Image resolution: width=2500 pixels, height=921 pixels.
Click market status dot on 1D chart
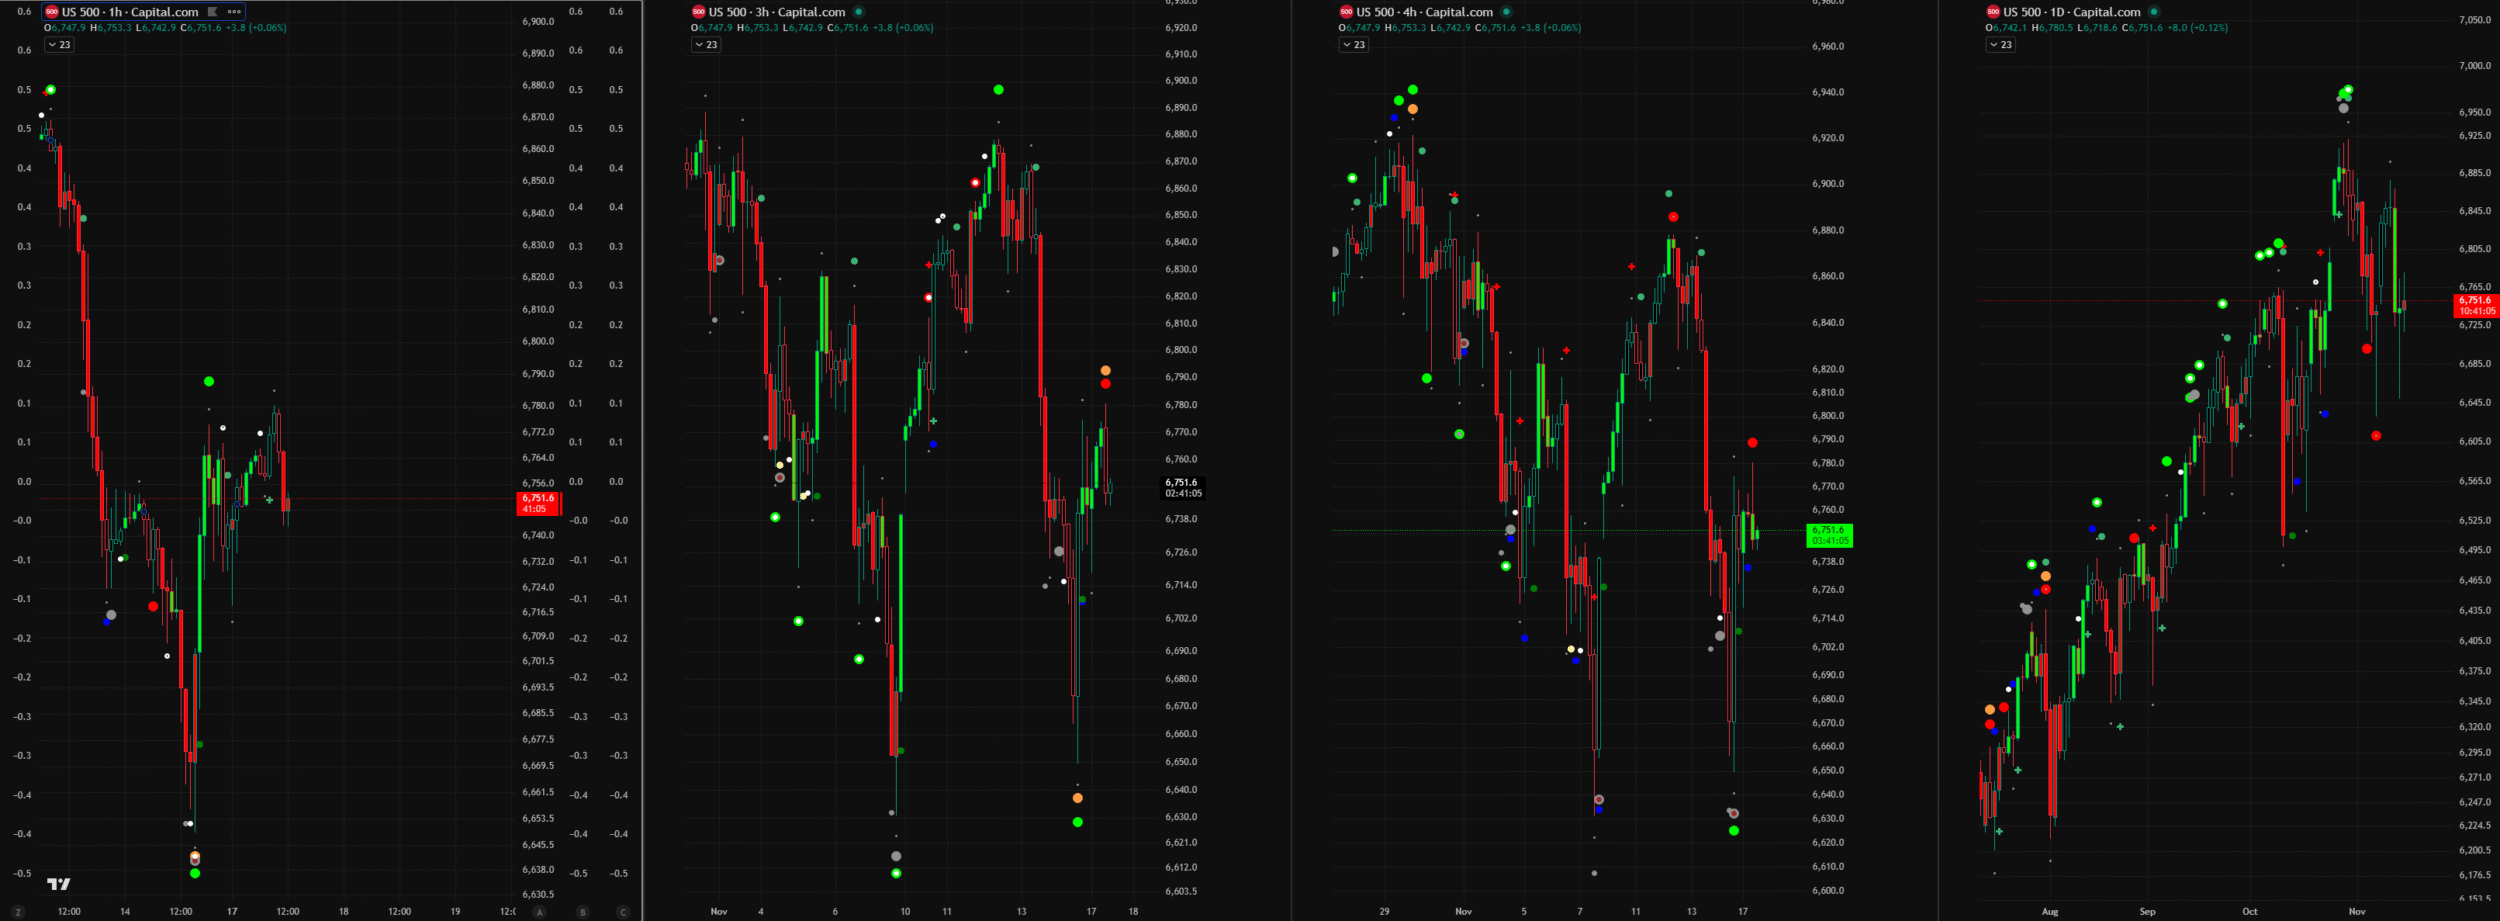(x=2154, y=12)
